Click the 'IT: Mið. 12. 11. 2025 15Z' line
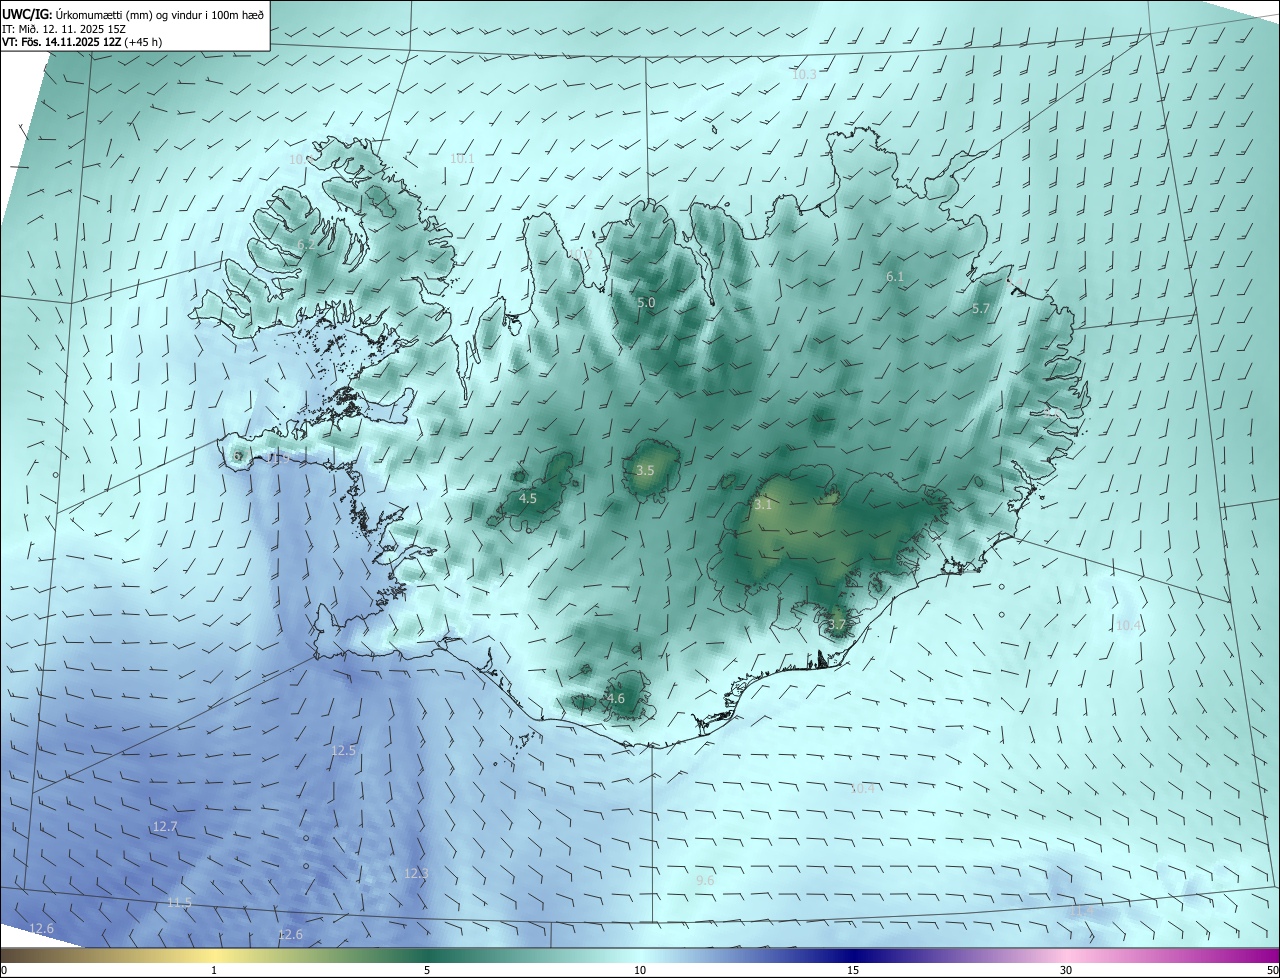The width and height of the screenshot is (1280, 978). pyautogui.click(x=65, y=28)
